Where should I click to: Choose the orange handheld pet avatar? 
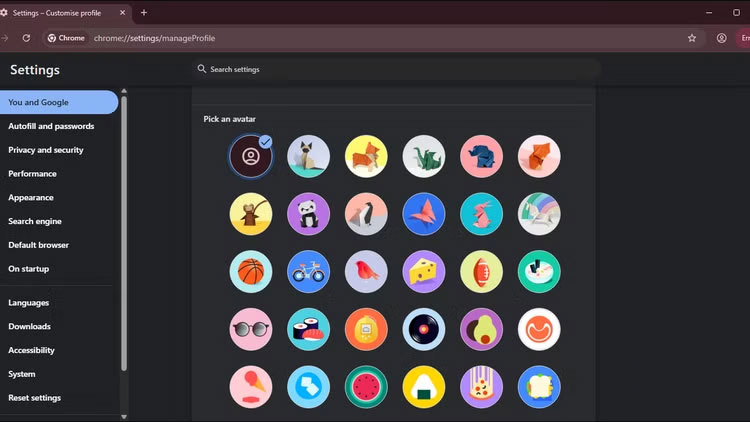366,329
